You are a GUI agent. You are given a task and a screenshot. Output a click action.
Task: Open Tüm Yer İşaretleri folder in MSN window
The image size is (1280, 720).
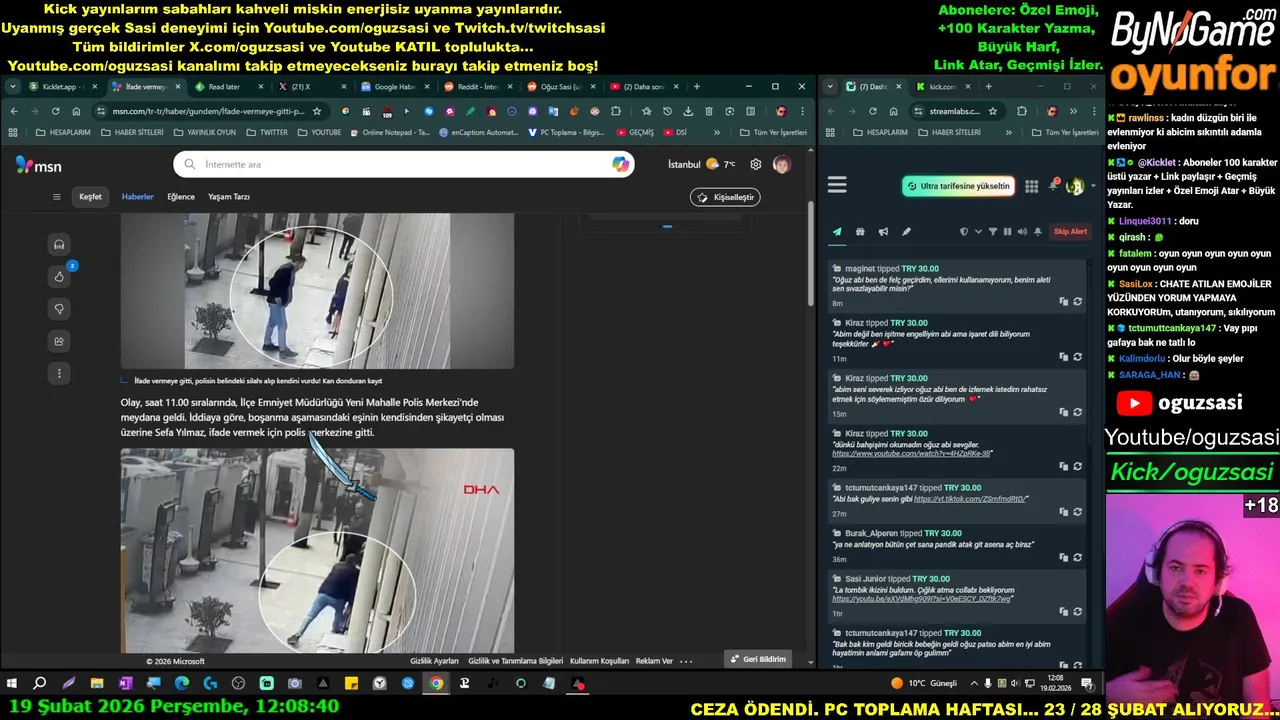773,132
